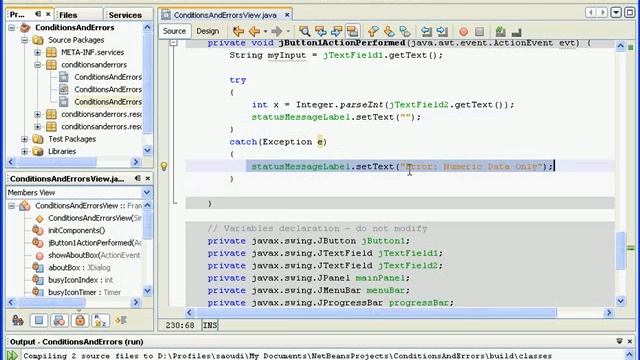Viewport: 640px width, 360px height.
Task: Shift Line Left toolbar icon
Action: coord(426,31)
